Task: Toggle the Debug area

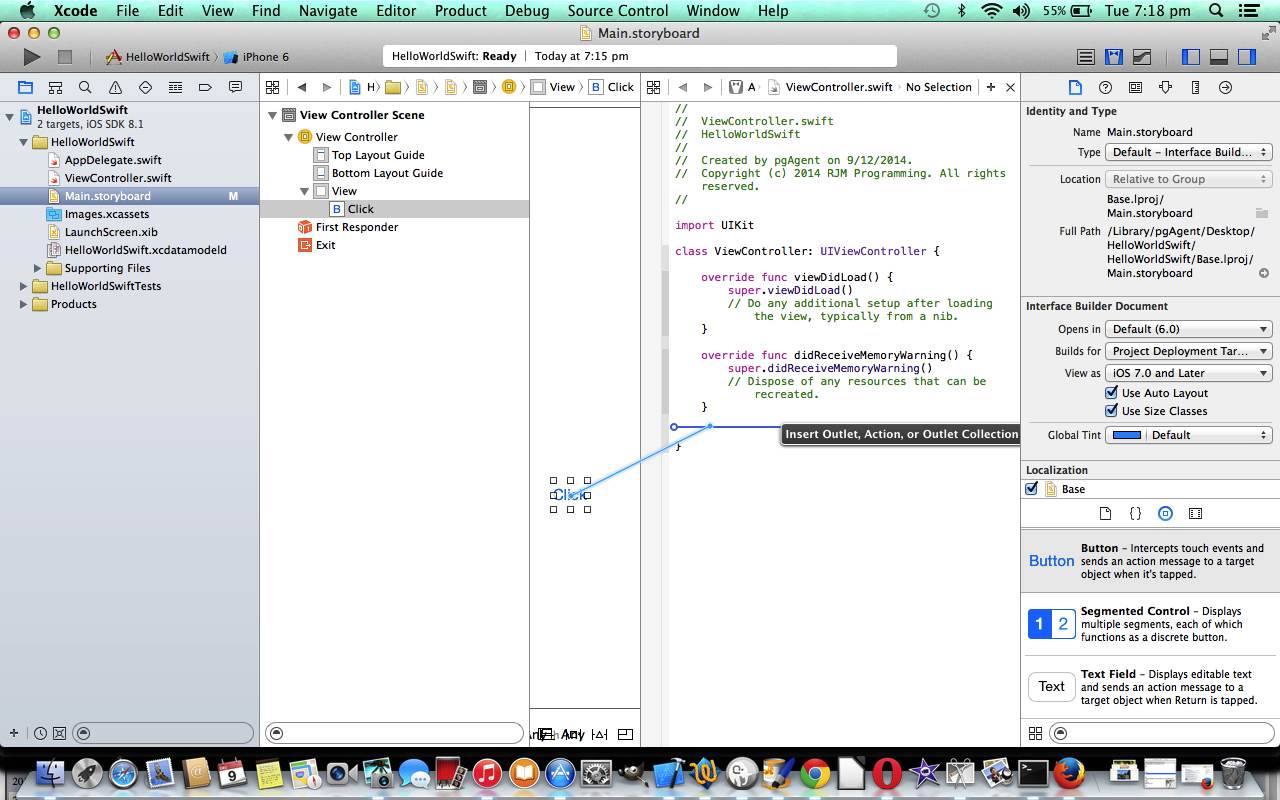Action: pos(1219,57)
